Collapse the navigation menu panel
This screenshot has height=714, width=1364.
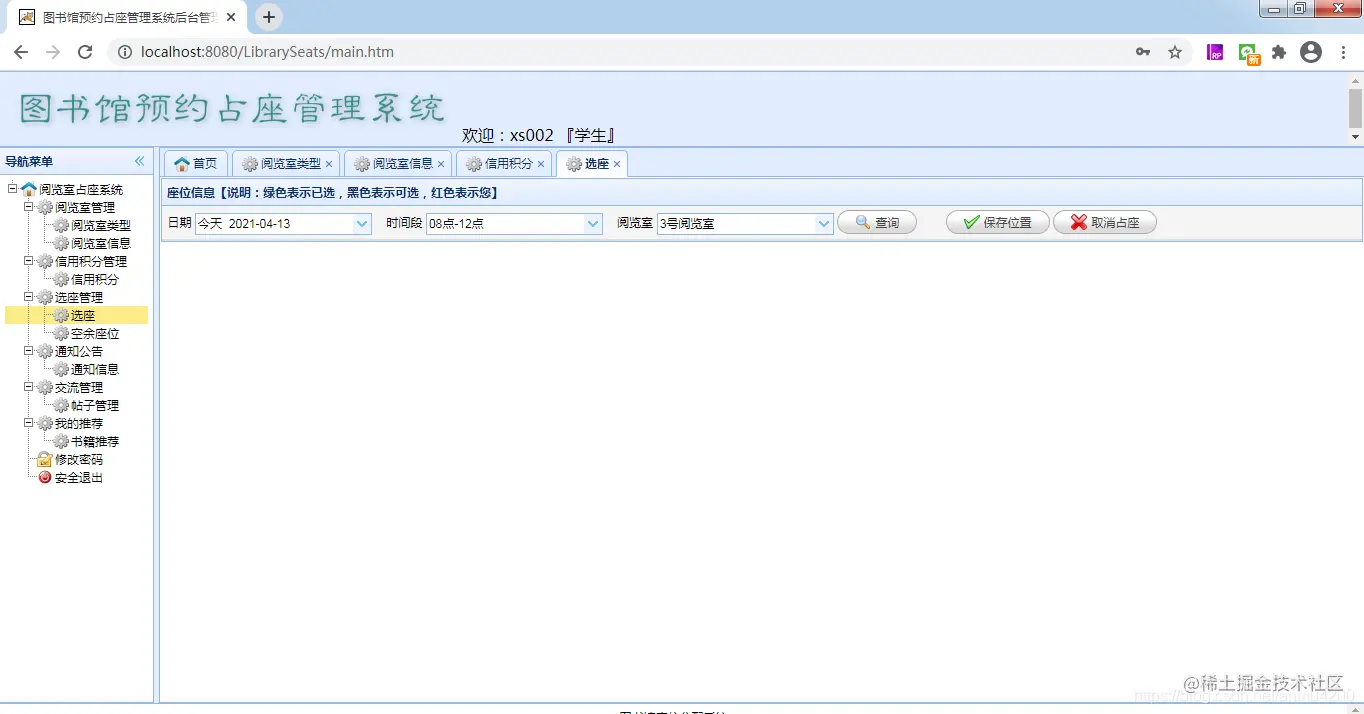(x=139, y=161)
